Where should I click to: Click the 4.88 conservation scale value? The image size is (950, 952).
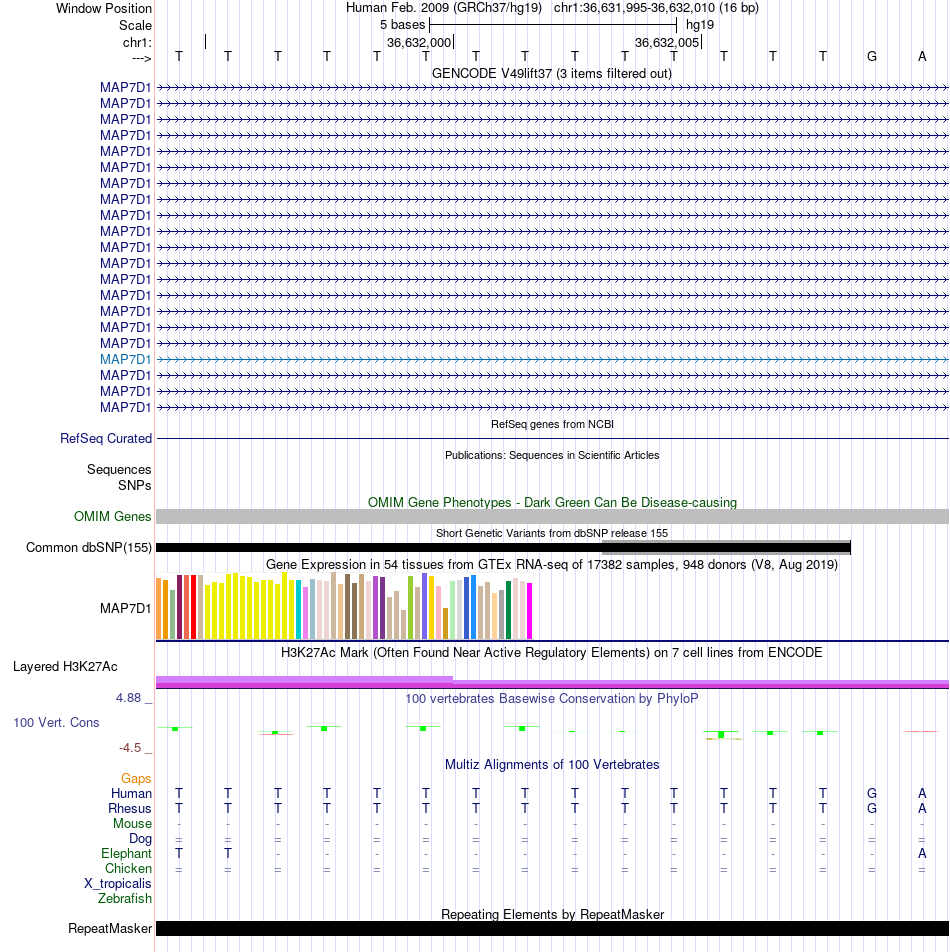tap(129, 698)
